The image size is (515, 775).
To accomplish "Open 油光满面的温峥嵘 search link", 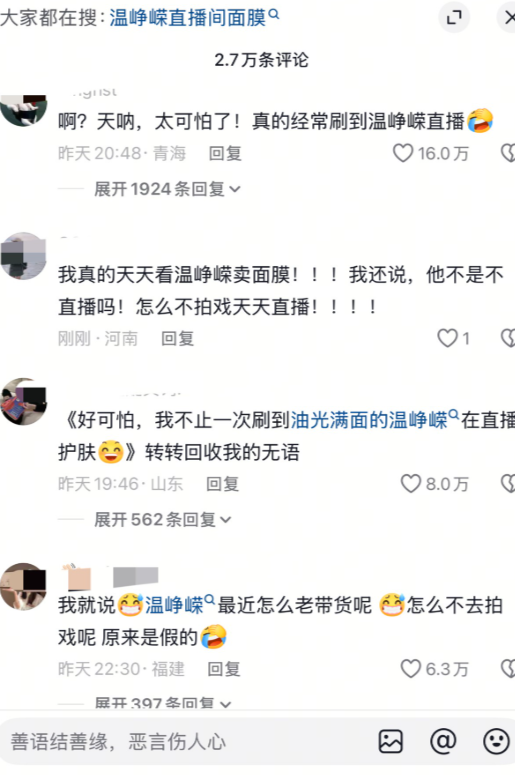I will tap(375, 420).
